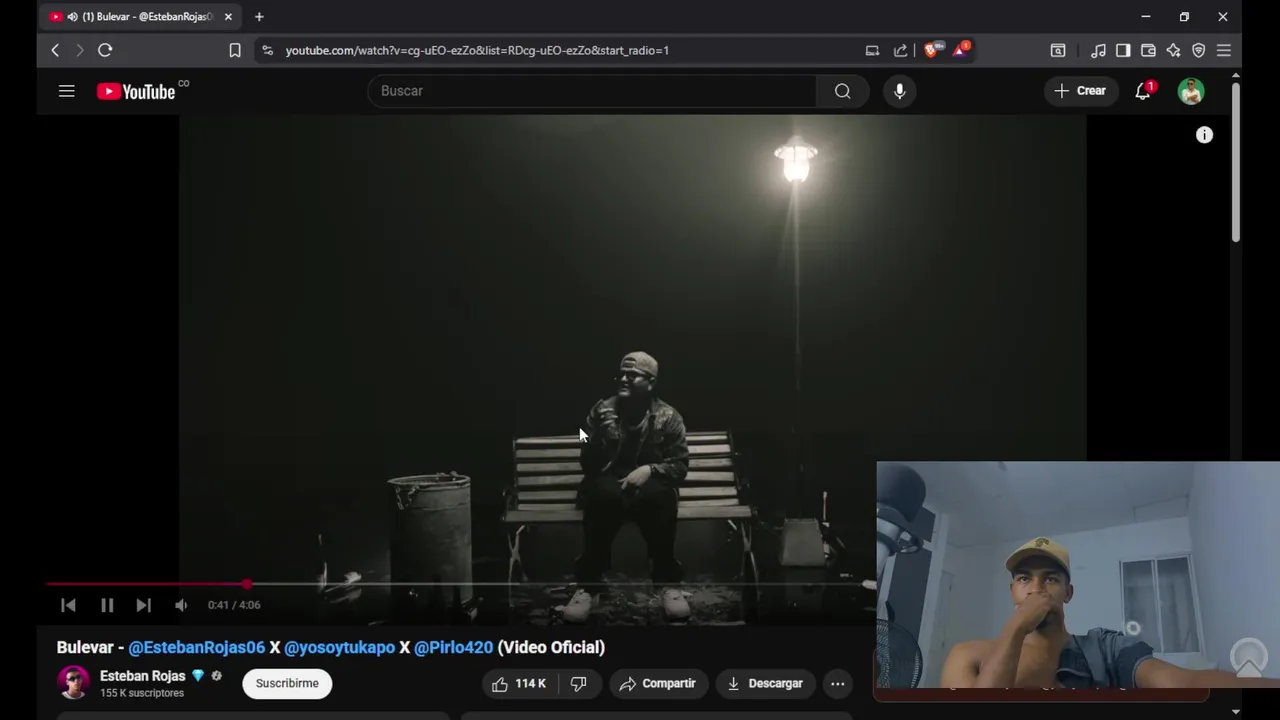Toggle the browser sidebar panel
1280x720 pixels.
pos(1123,50)
